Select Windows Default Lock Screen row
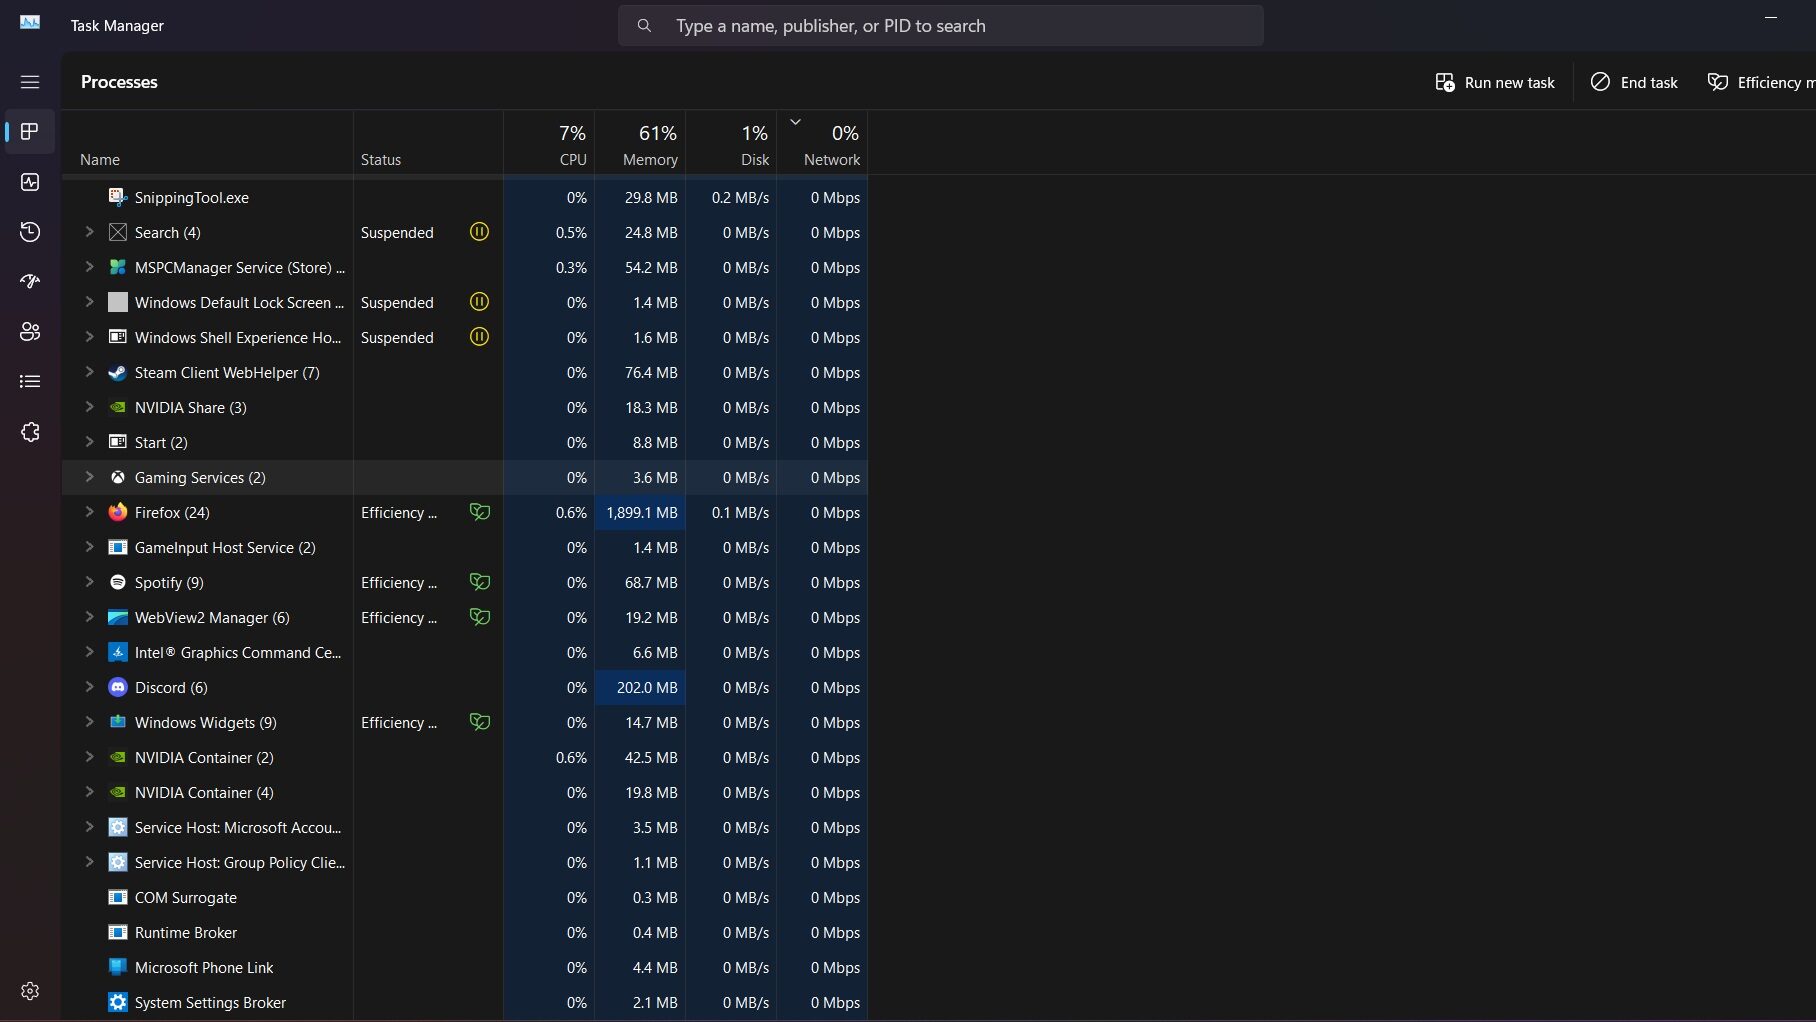This screenshot has height=1022, width=1816. point(465,302)
